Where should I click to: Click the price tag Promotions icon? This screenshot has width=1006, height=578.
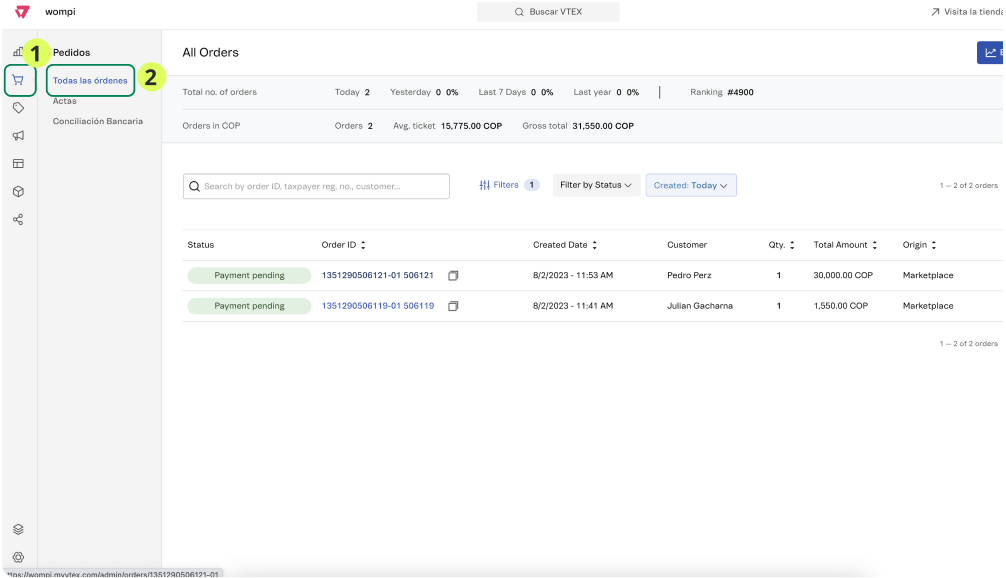(18, 107)
